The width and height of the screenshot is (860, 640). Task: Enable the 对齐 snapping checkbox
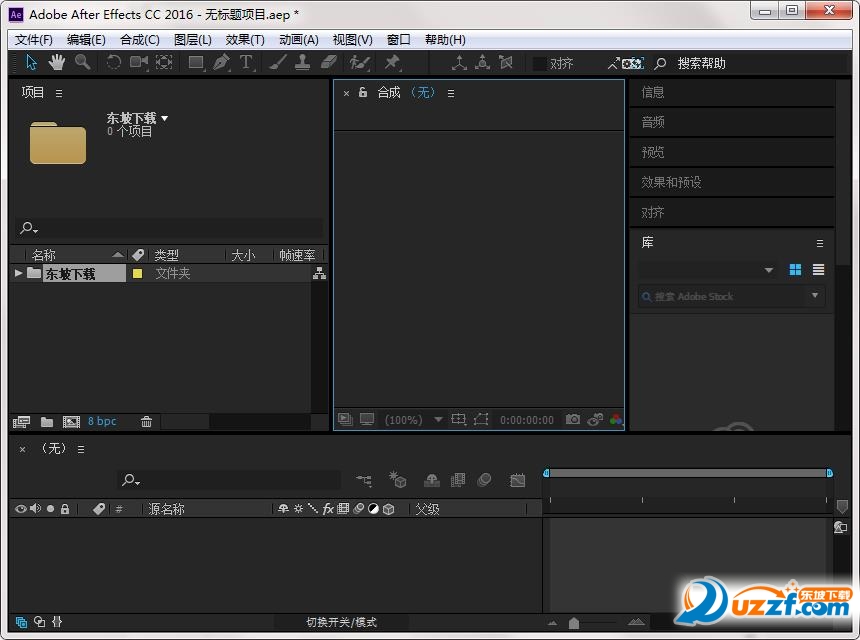pyautogui.click(x=540, y=63)
